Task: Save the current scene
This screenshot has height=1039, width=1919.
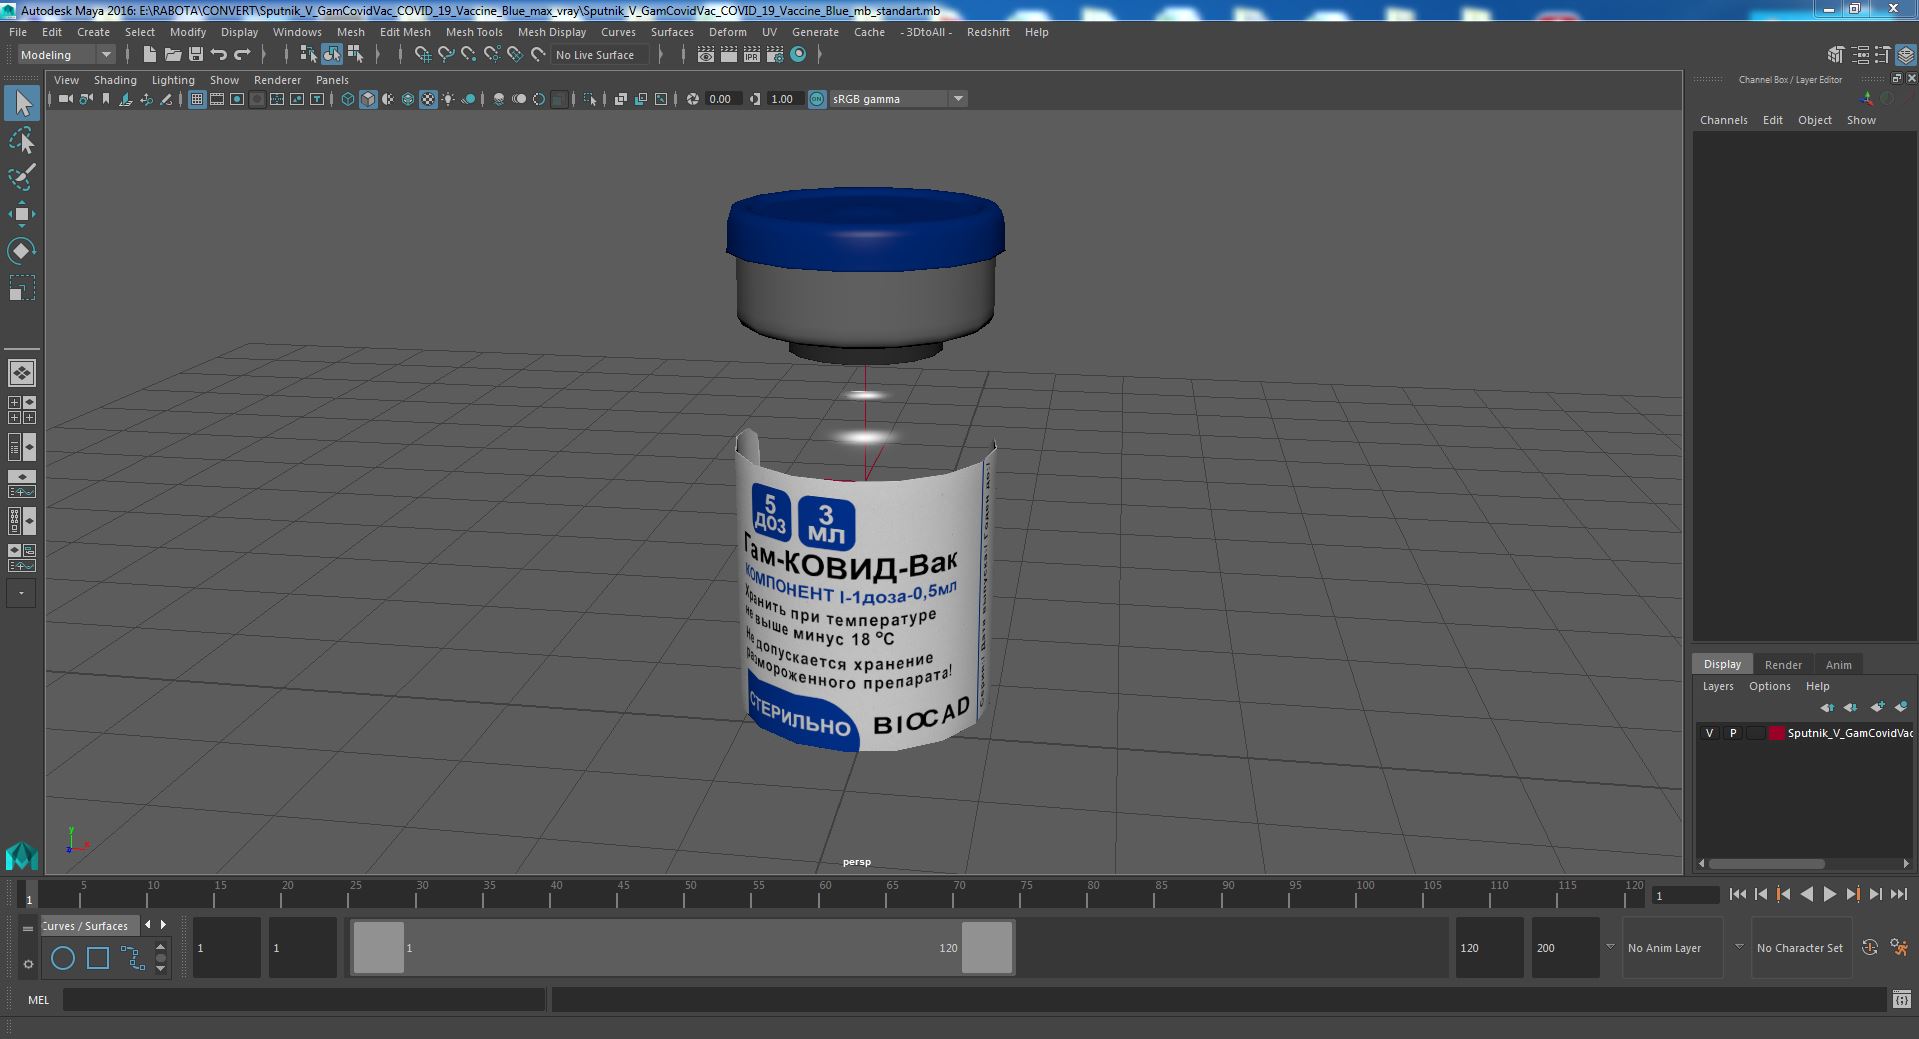Action: pyautogui.click(x=196, y=55)
